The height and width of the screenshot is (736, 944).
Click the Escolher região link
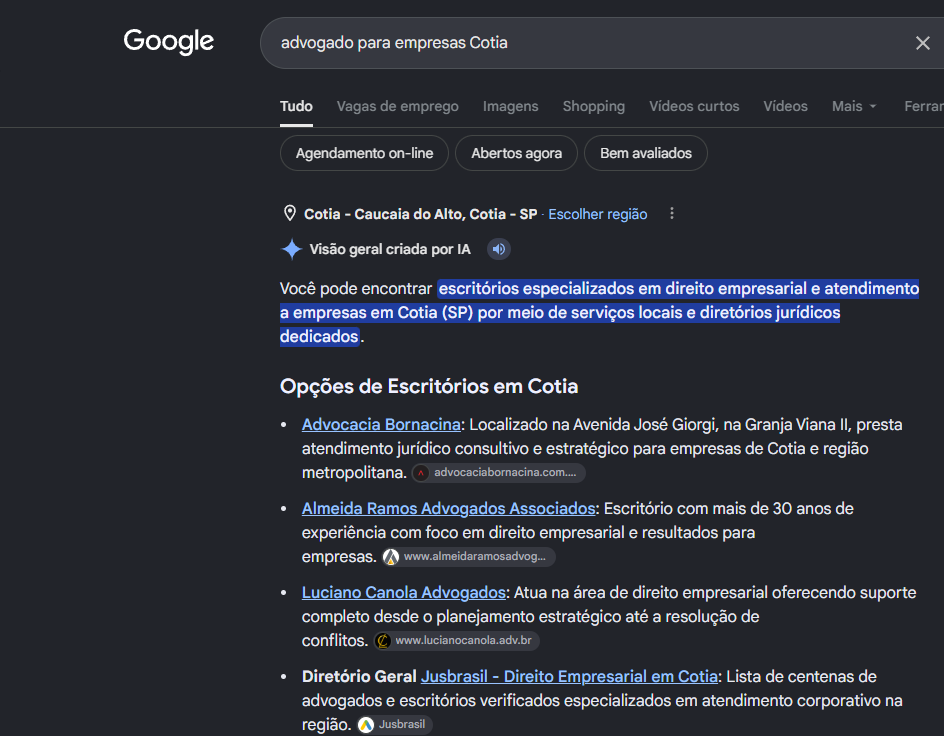(x=597, y=214)
